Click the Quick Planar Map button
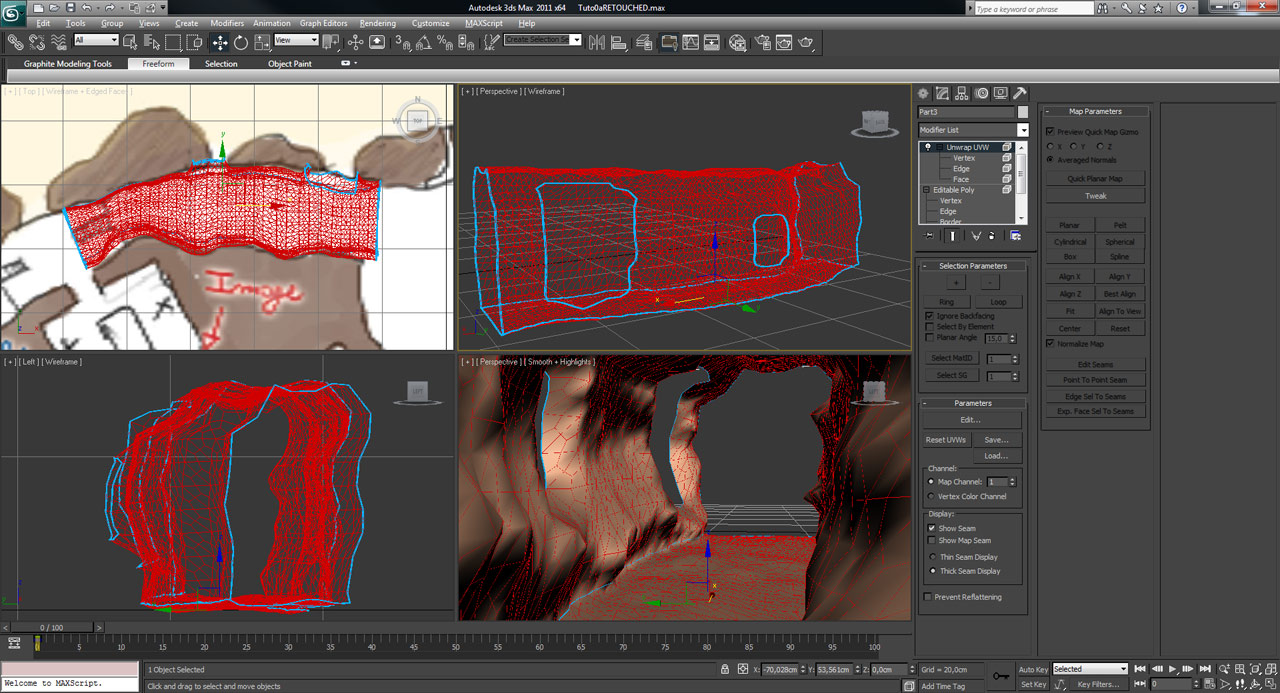This screenshot has width=1280, height=693. 1095,179
